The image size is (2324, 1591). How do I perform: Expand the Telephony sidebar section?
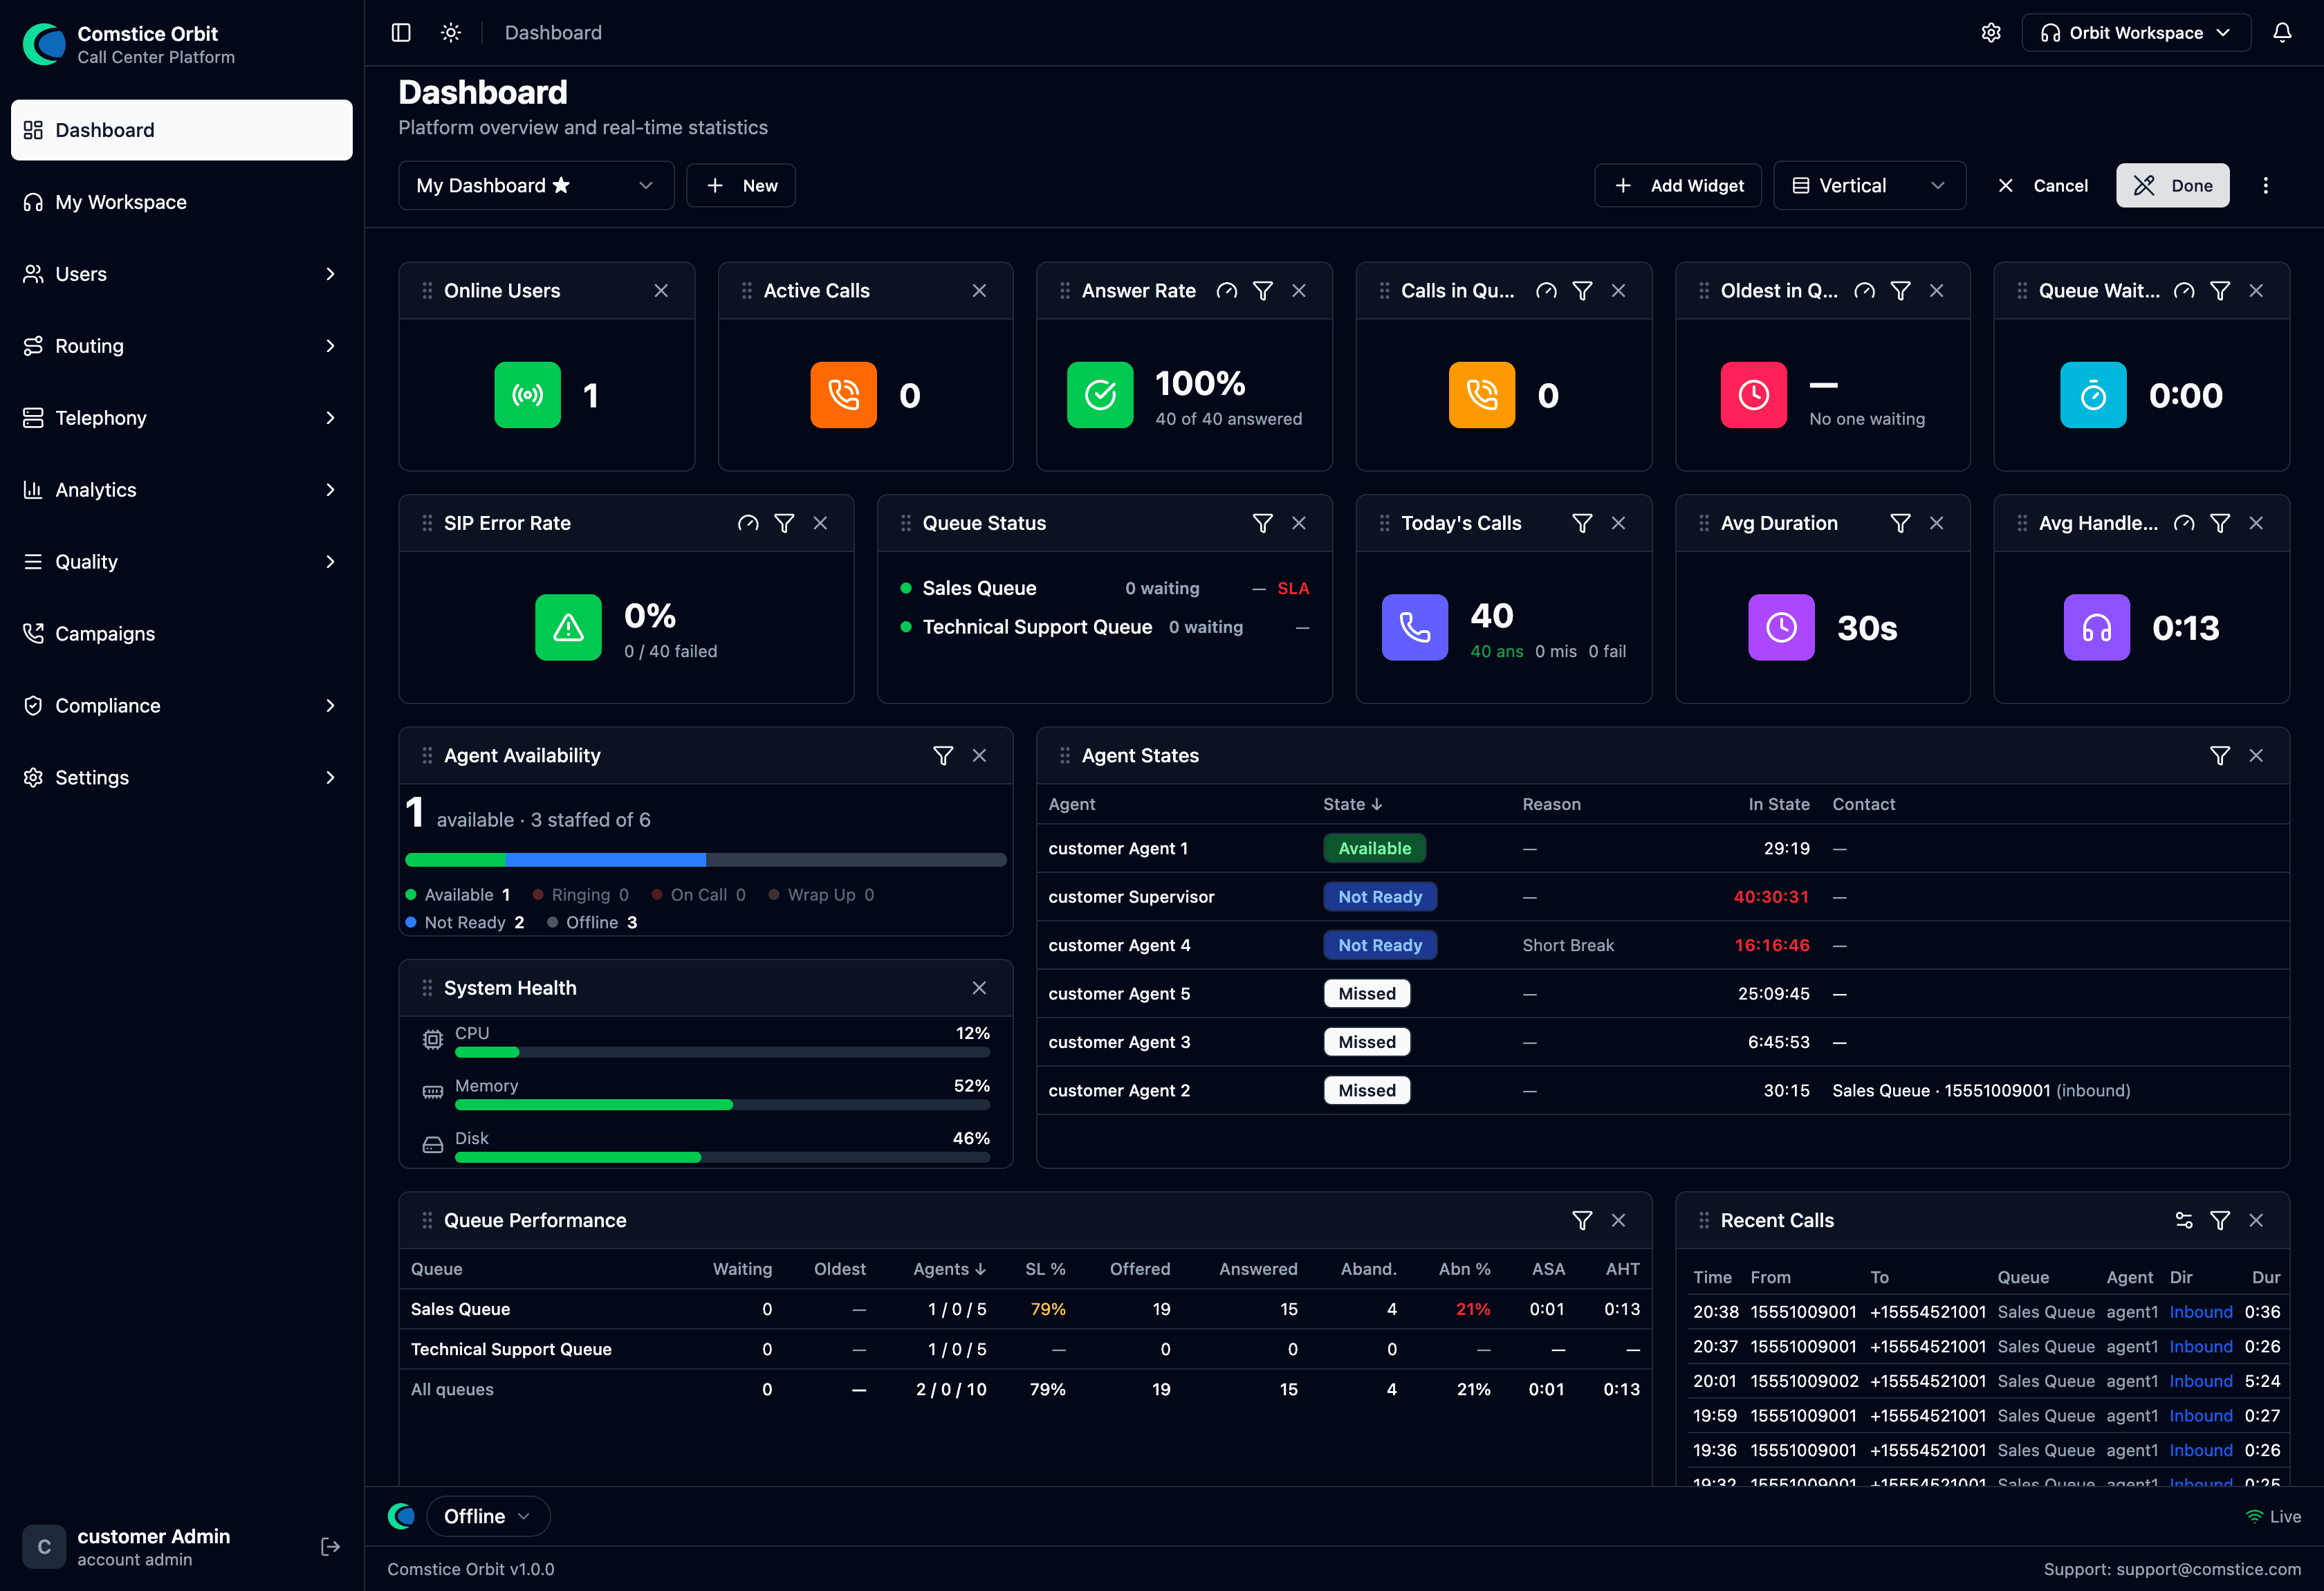coord(181,418)
